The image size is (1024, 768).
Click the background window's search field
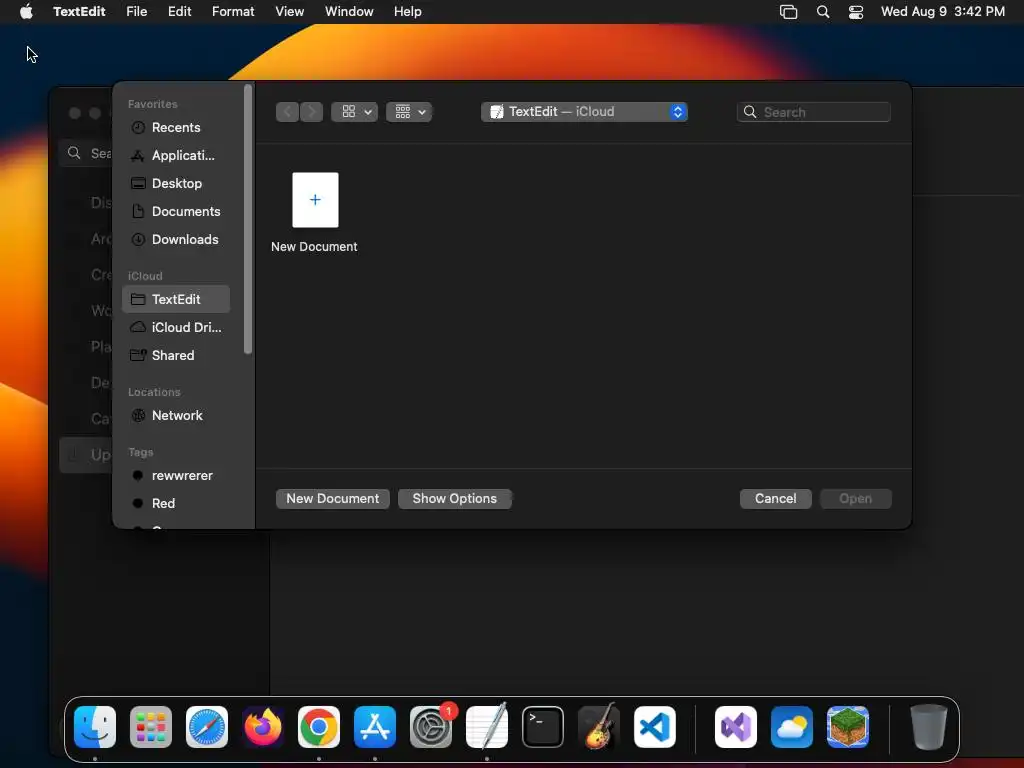(86, 153)
